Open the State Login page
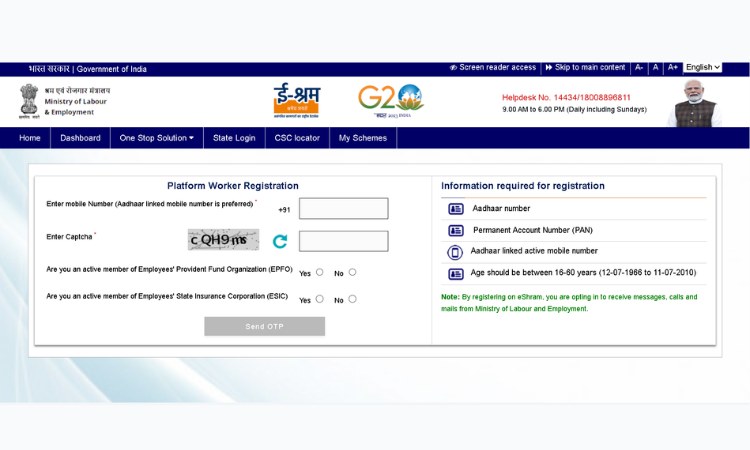 tap(234, 138)
